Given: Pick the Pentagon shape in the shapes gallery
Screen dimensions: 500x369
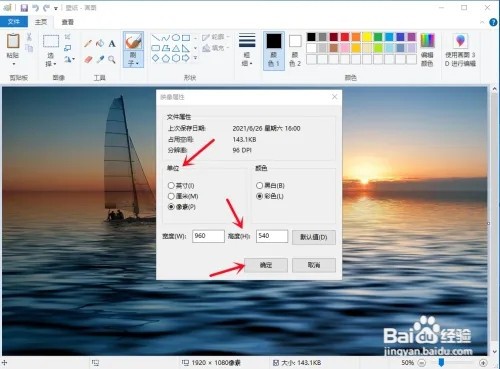Looking at the screenshot, I should coord(166,58).
